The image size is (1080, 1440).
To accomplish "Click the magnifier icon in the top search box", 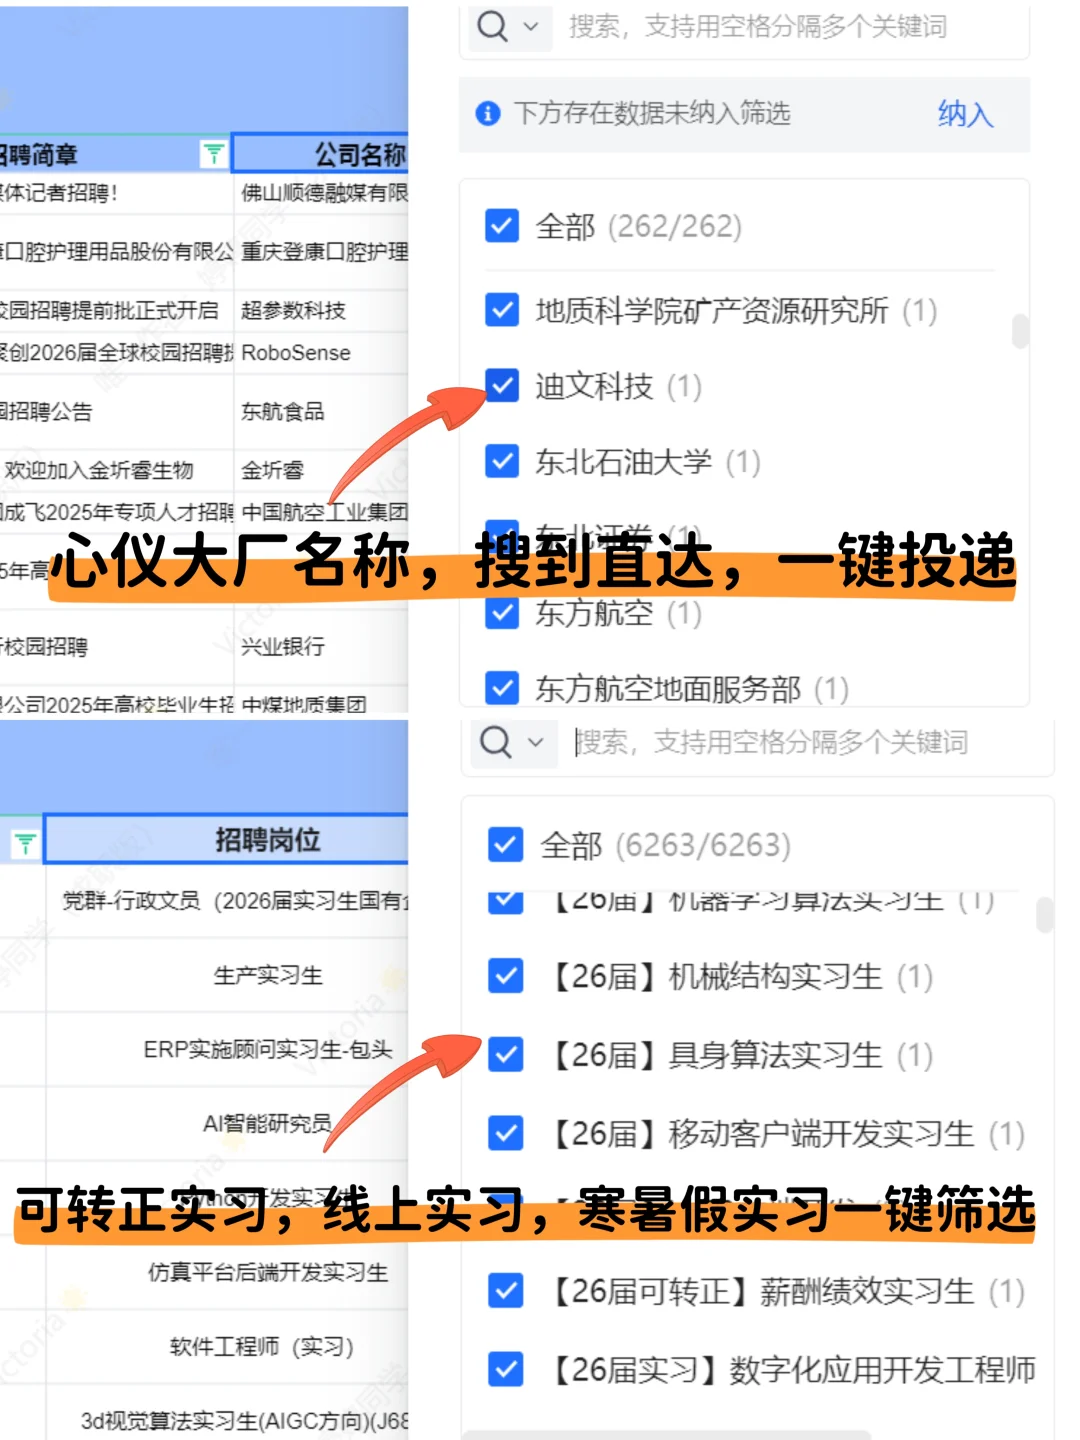I will [x=492, y=27].
